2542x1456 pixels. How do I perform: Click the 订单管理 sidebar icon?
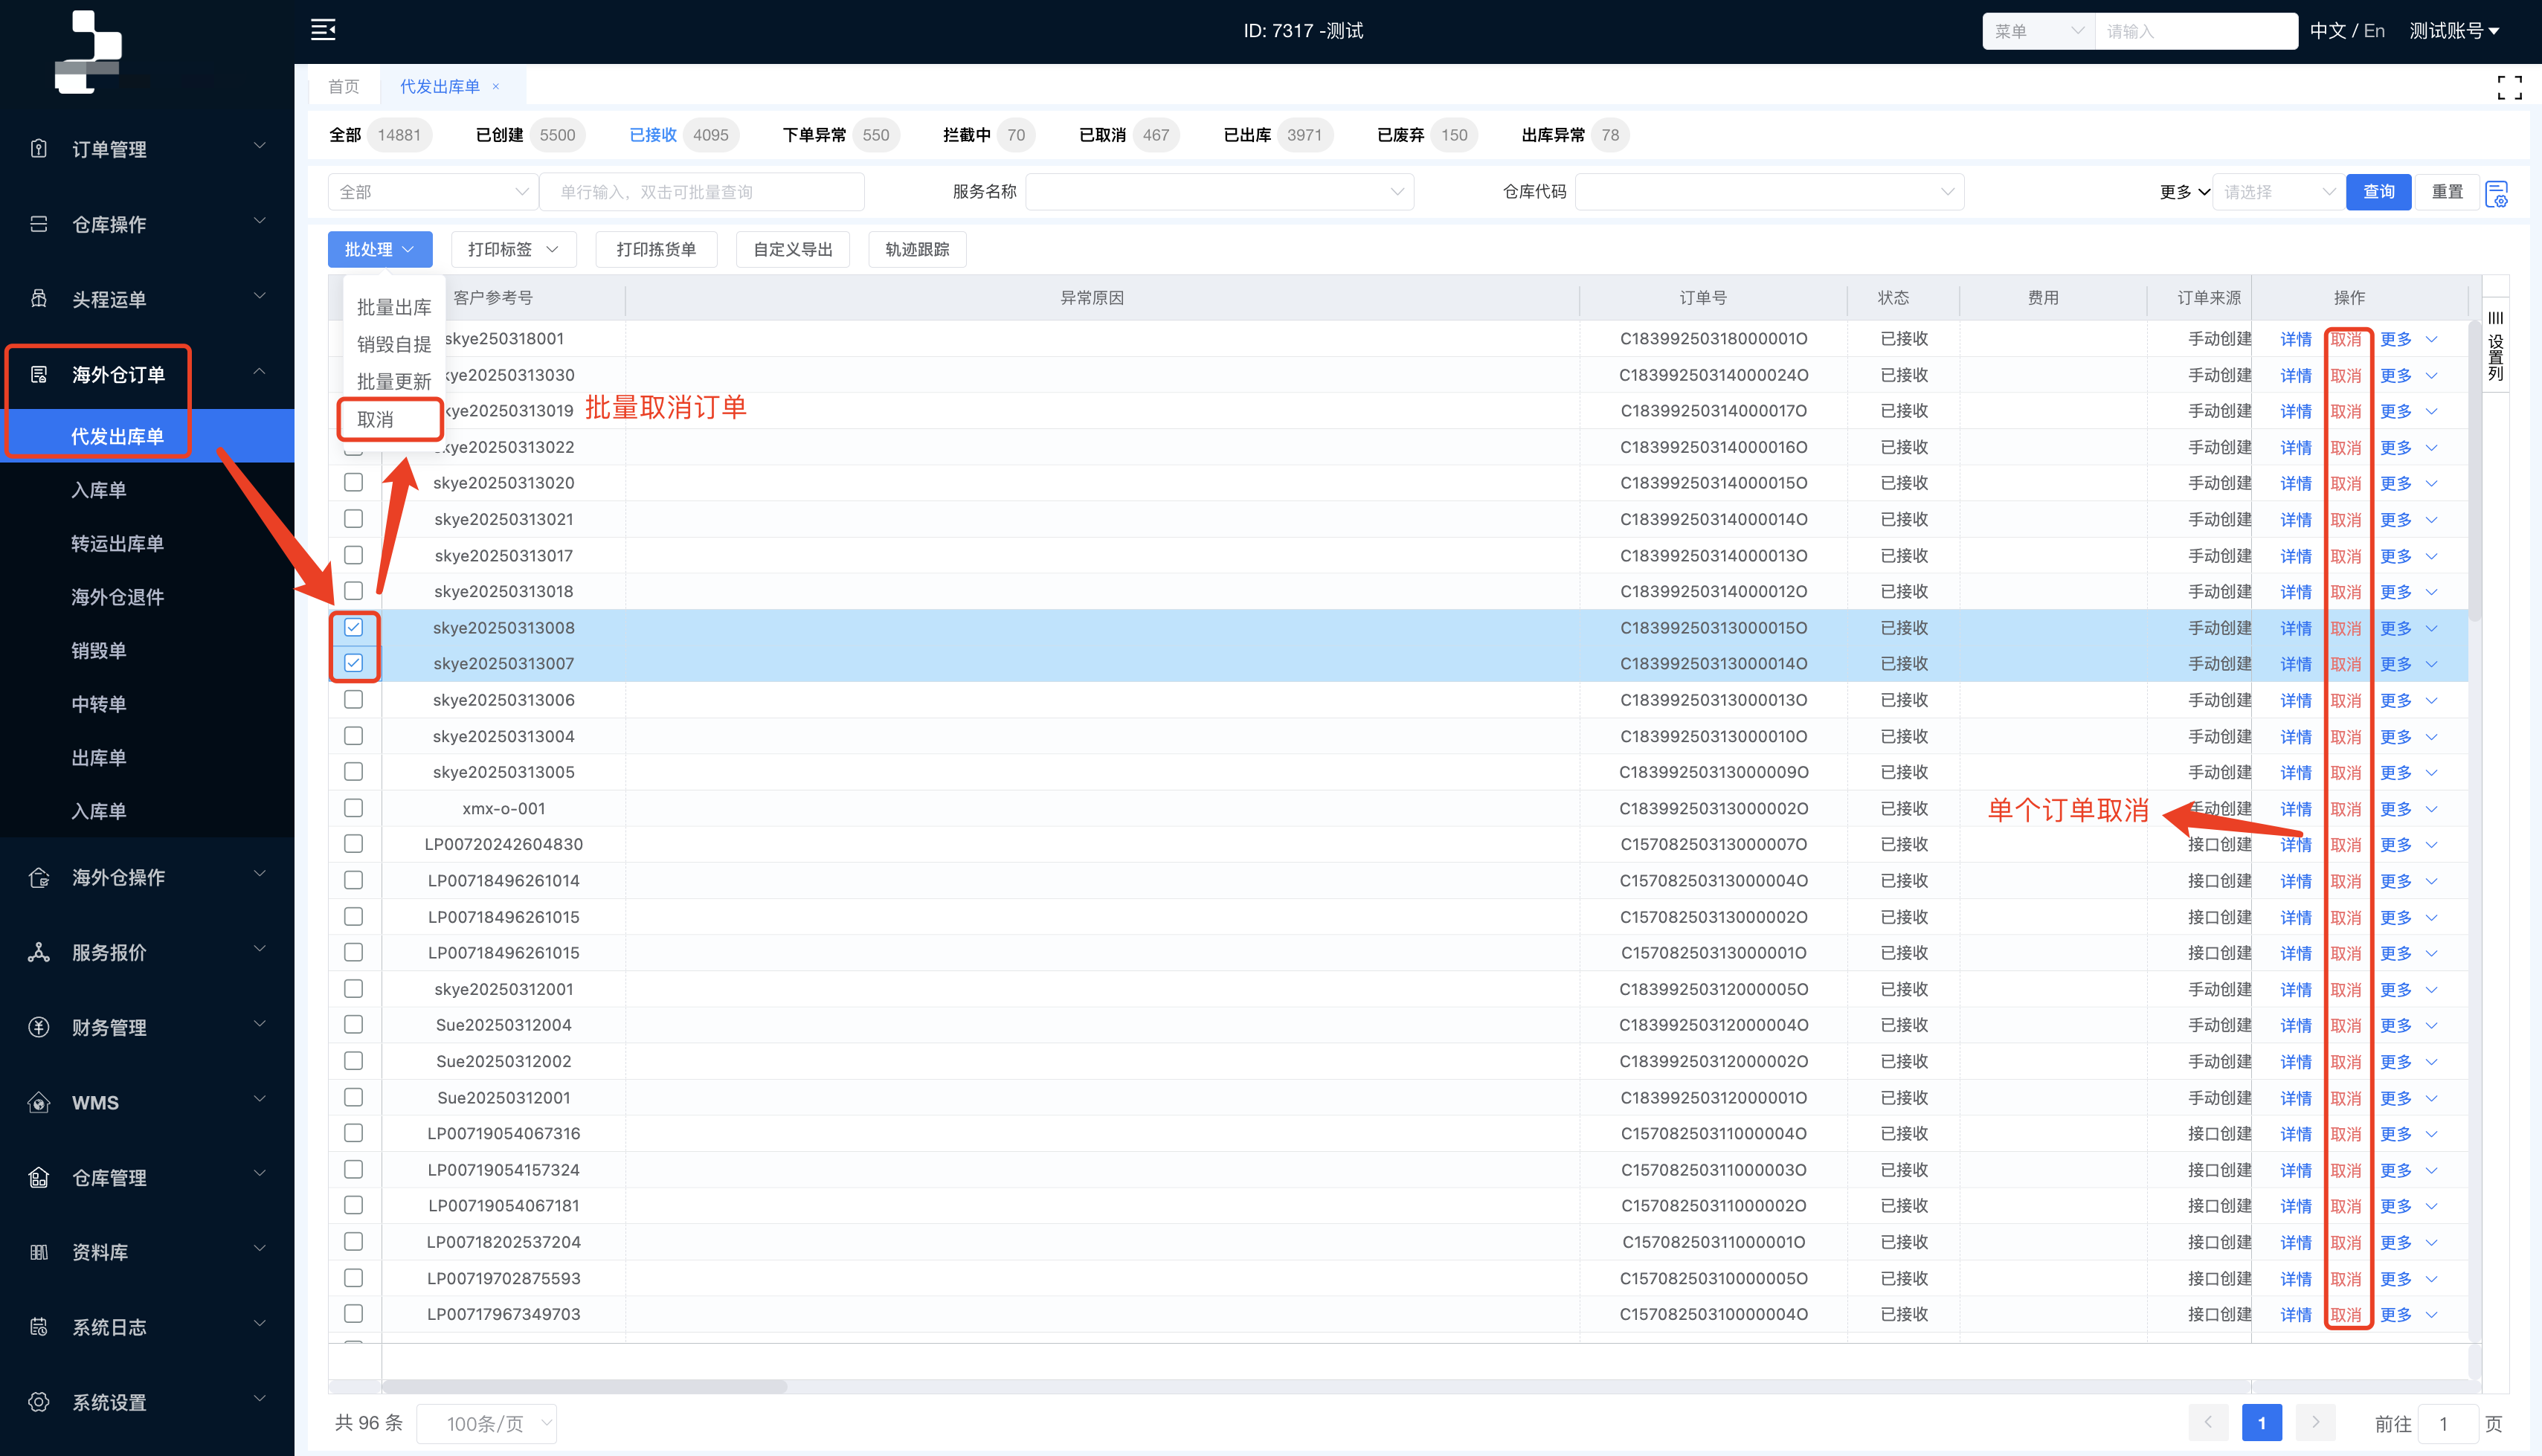pyautogui.click(x=39, y=149)
